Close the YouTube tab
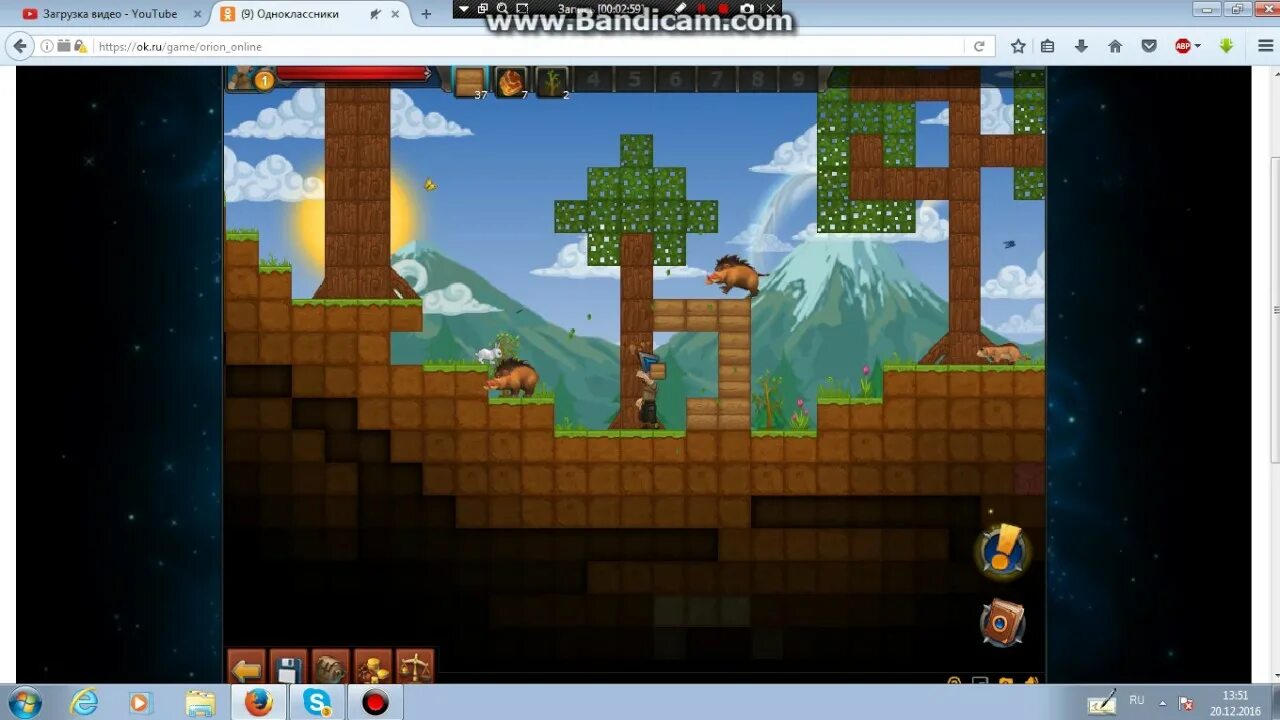 [x=197, y=14]
